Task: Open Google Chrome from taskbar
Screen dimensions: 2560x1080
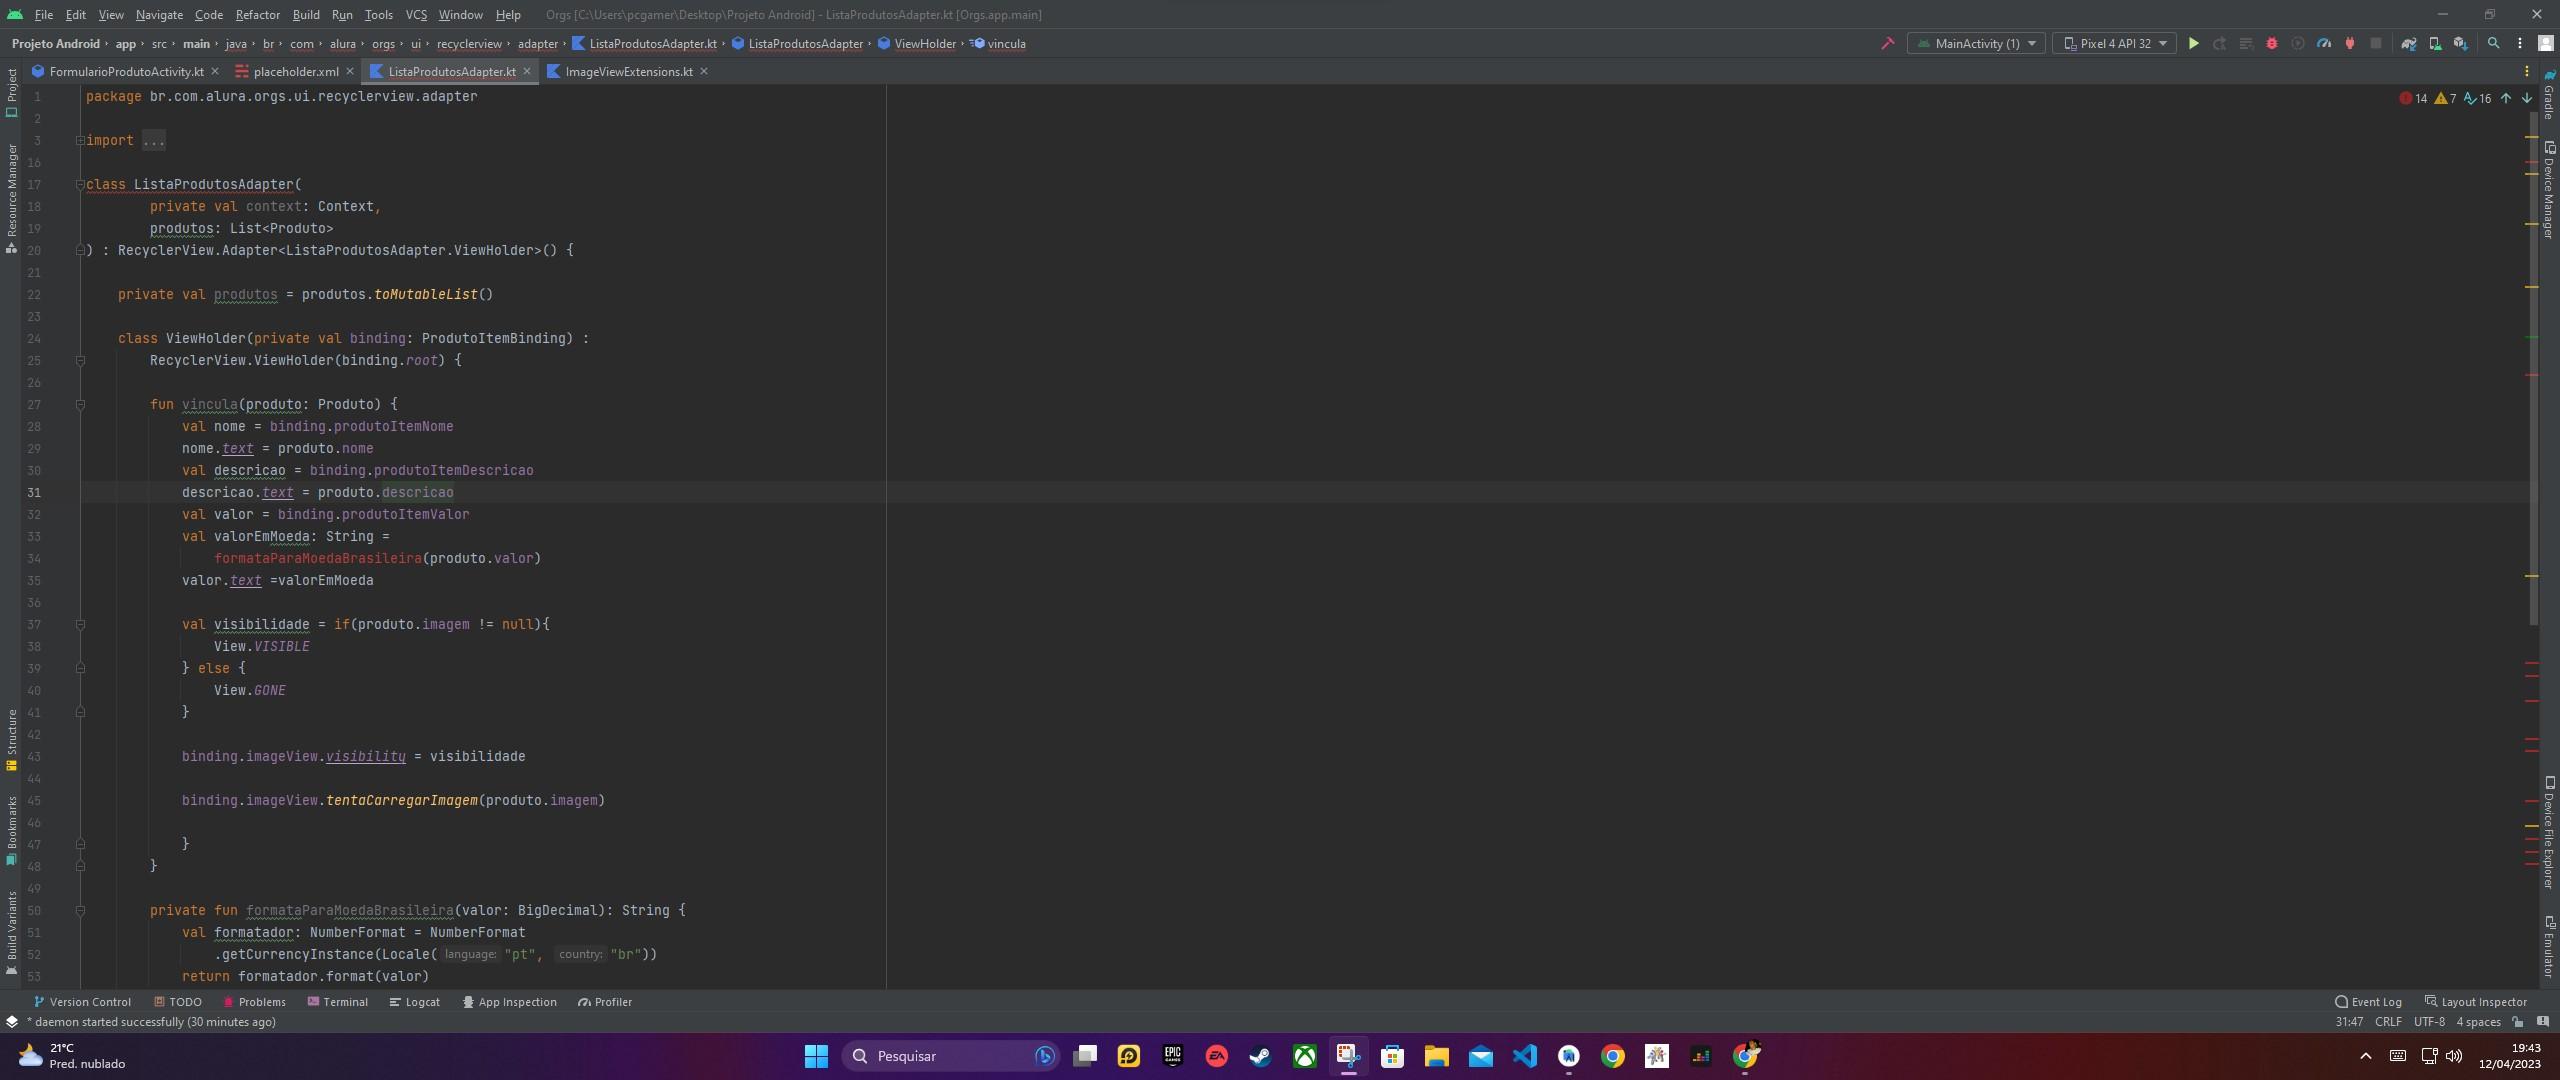Action: click(1612, 1056)
